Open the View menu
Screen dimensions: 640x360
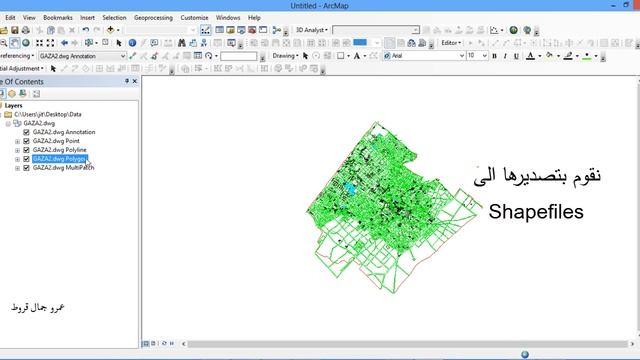[29, 18]
